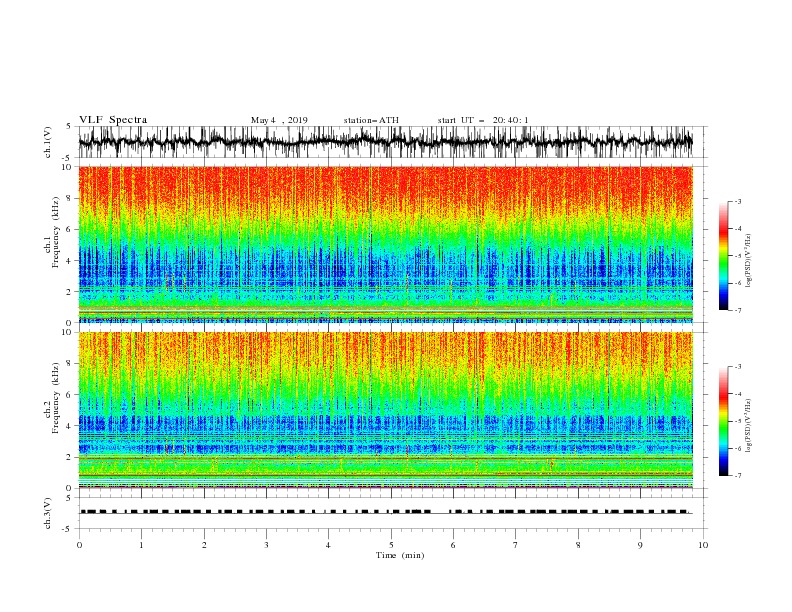Click the "-3" tick on the ch.1 color bar

[x=738, y=201]
